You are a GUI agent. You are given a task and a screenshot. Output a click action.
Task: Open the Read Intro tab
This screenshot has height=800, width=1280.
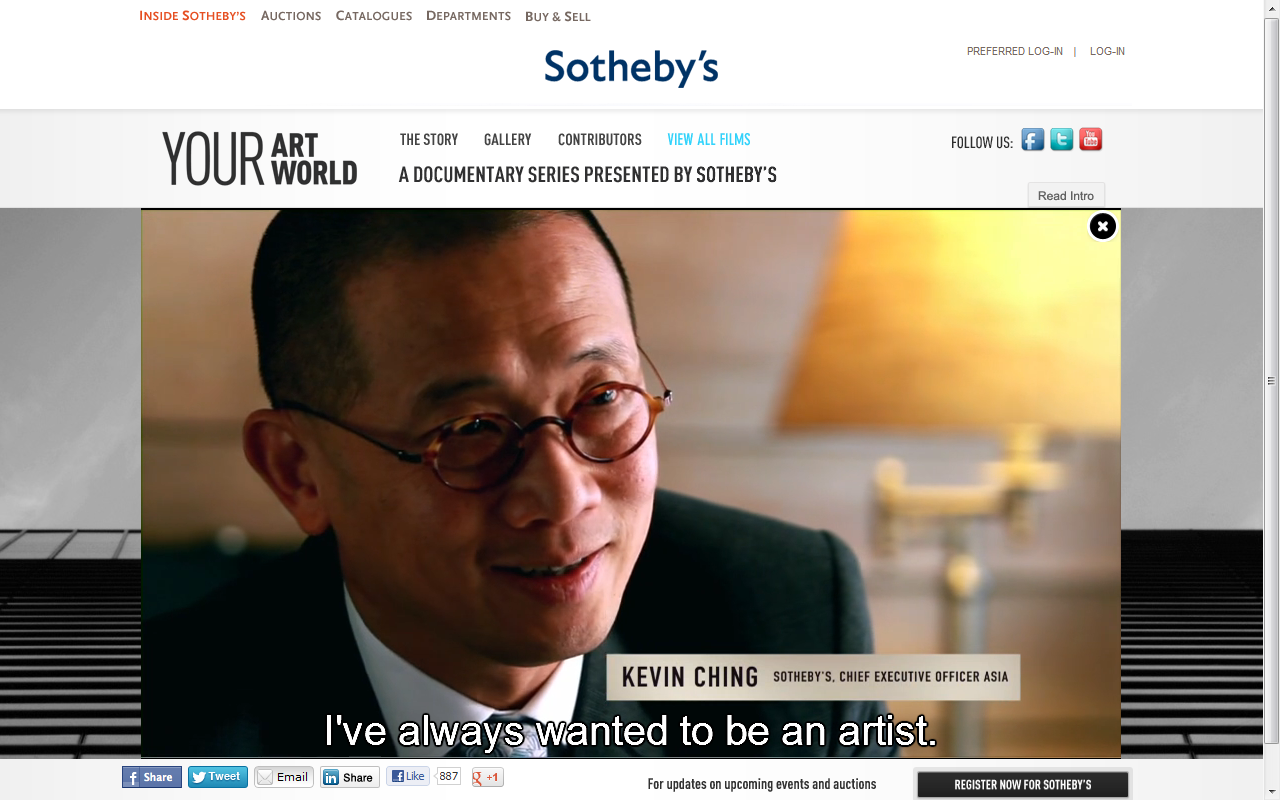(x=1066, y=196)
